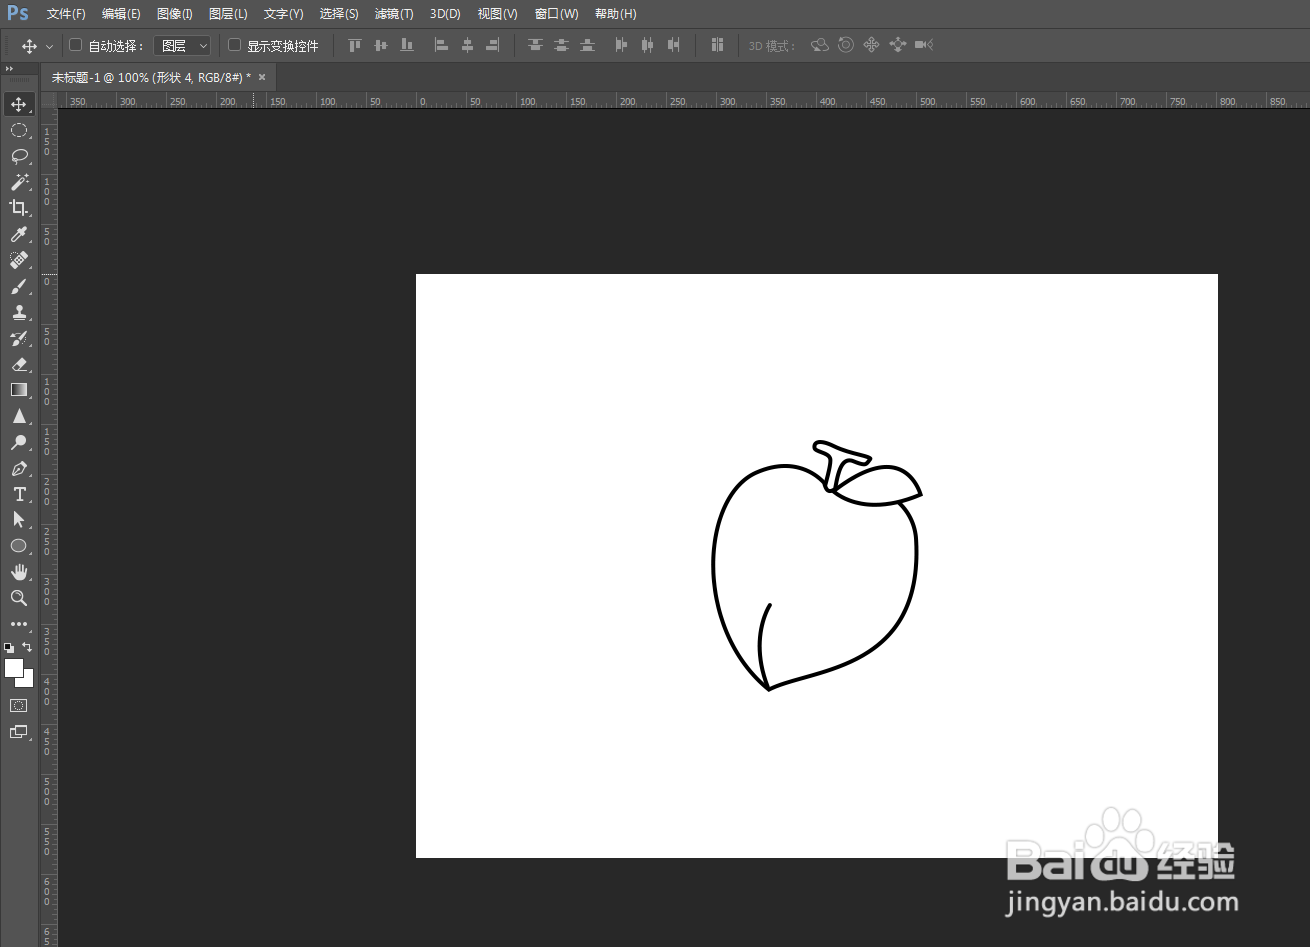Toggle Quick Mask mode
1310x947 pixels.
(x=19, y=706)
